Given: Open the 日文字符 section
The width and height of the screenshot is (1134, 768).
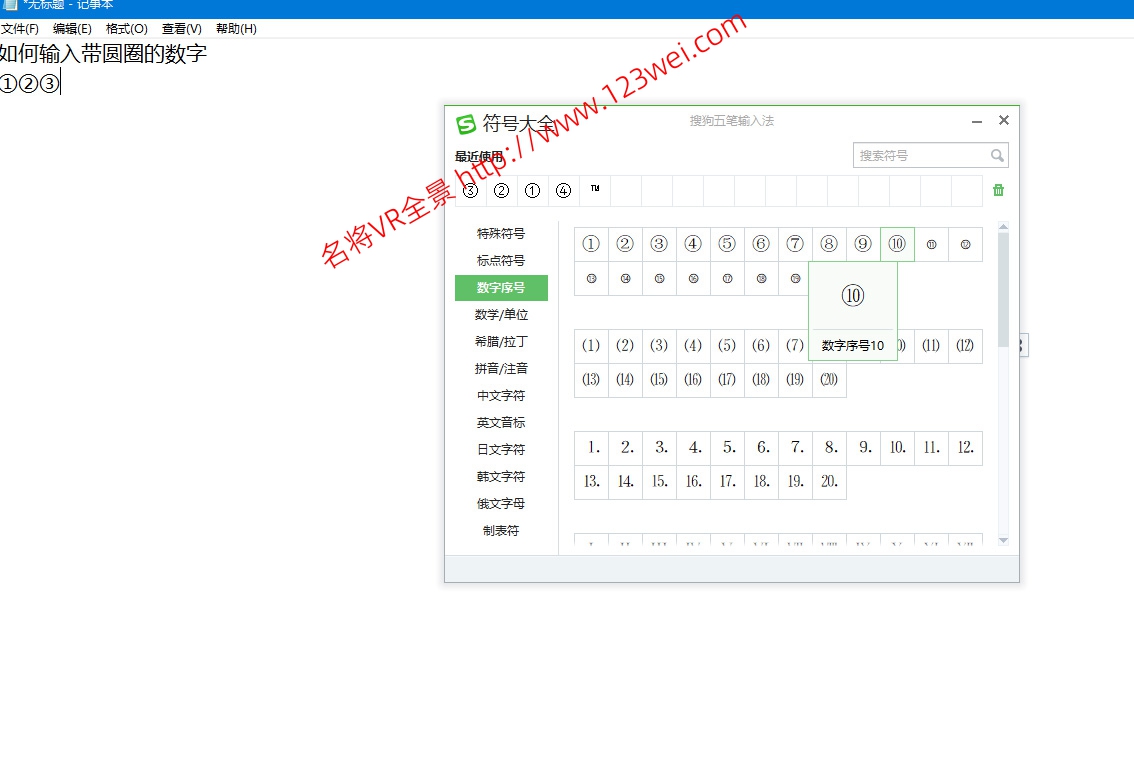Looking at the screenshot, I should [501, 449].
